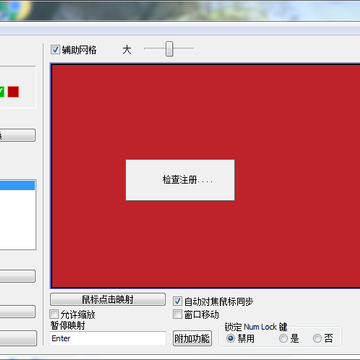Select the 否 Num Lock radio option
The width and height of the screenshot is (360, 360).
coord(317,339)
